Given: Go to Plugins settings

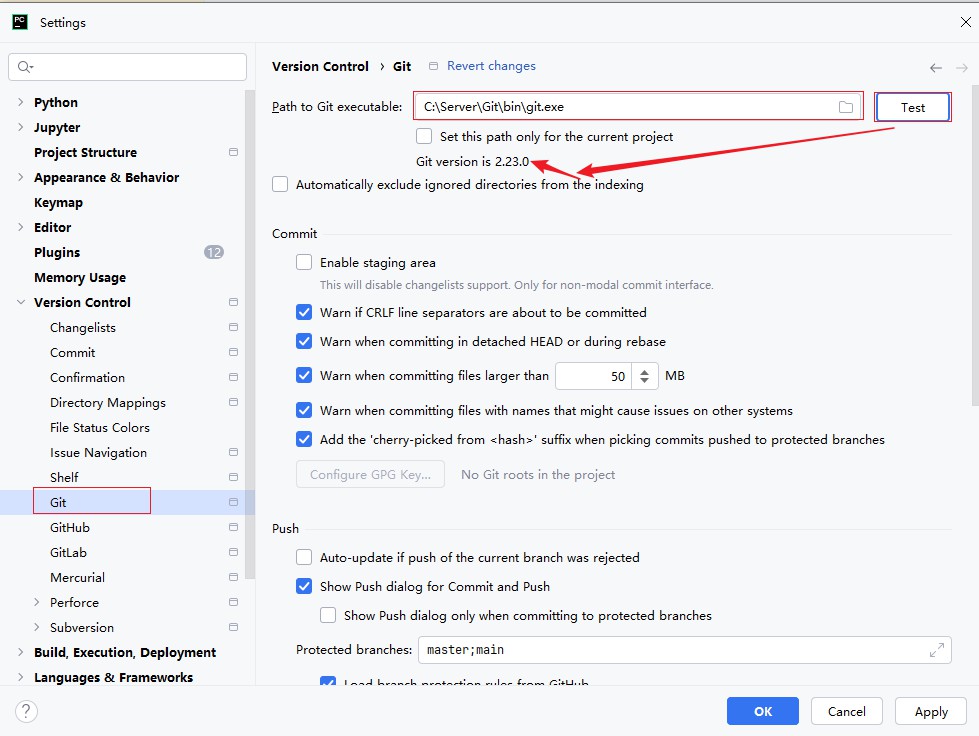Looking at the screenshot, I should point(57,252).
